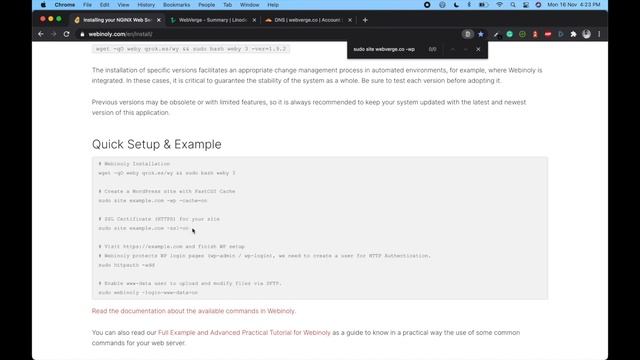The width and height of the screenshot is (640, 360).
Task: Open Read the documentation about available commands link
Action: click(194, 311)
